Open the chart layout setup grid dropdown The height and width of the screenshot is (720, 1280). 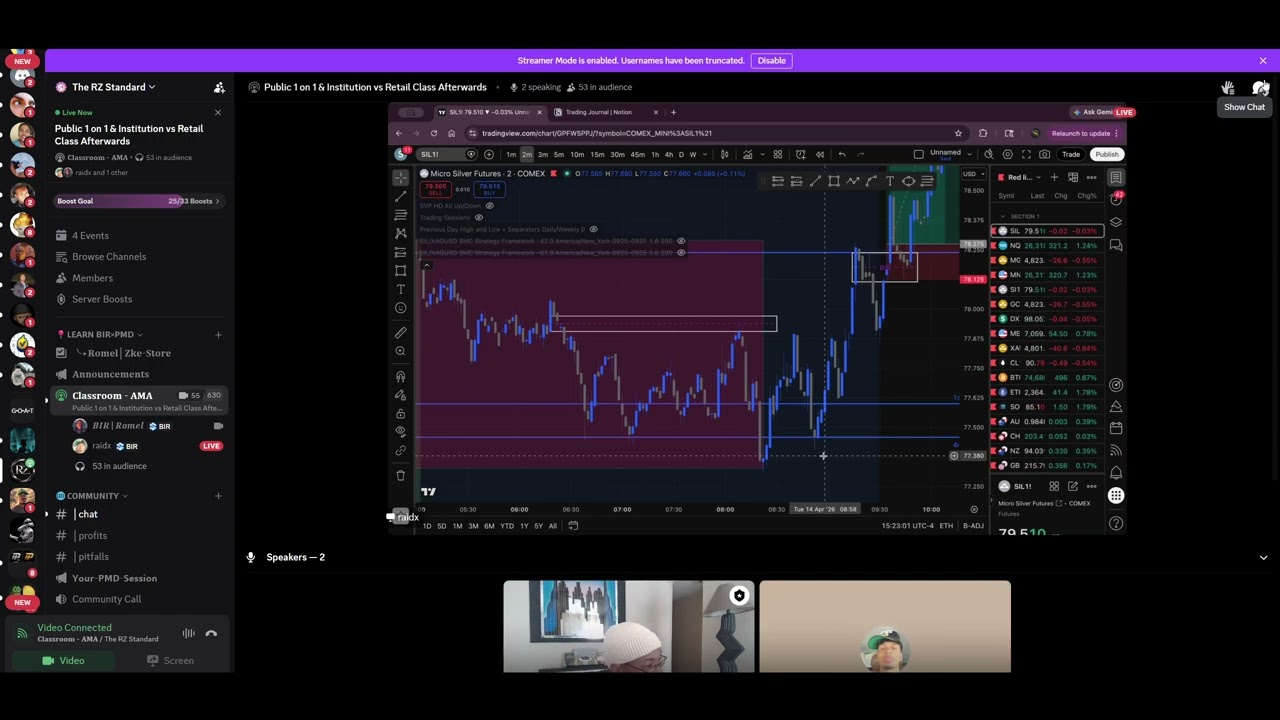pos(918,154)
